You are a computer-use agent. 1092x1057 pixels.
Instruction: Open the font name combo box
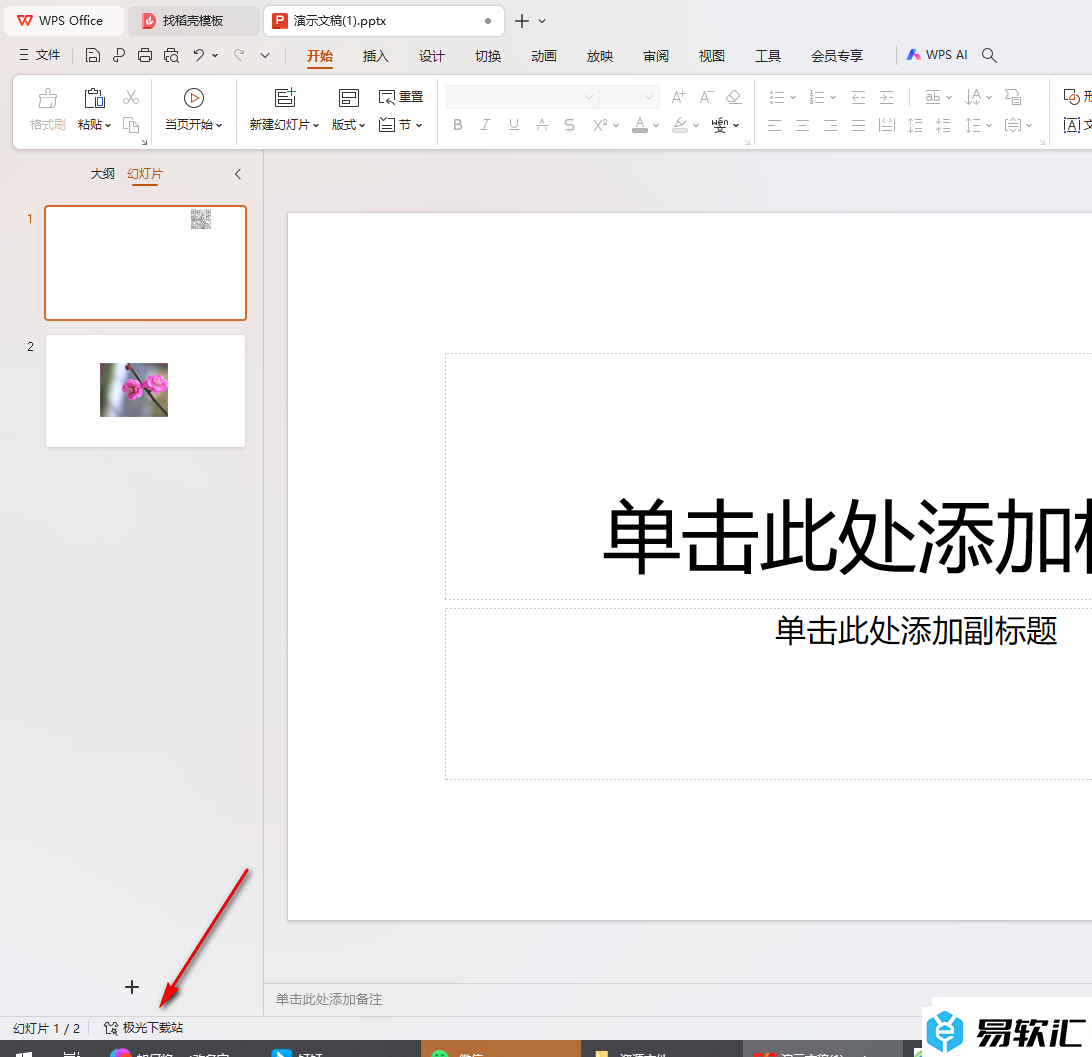pyautogui.click(x=522, y=97)
